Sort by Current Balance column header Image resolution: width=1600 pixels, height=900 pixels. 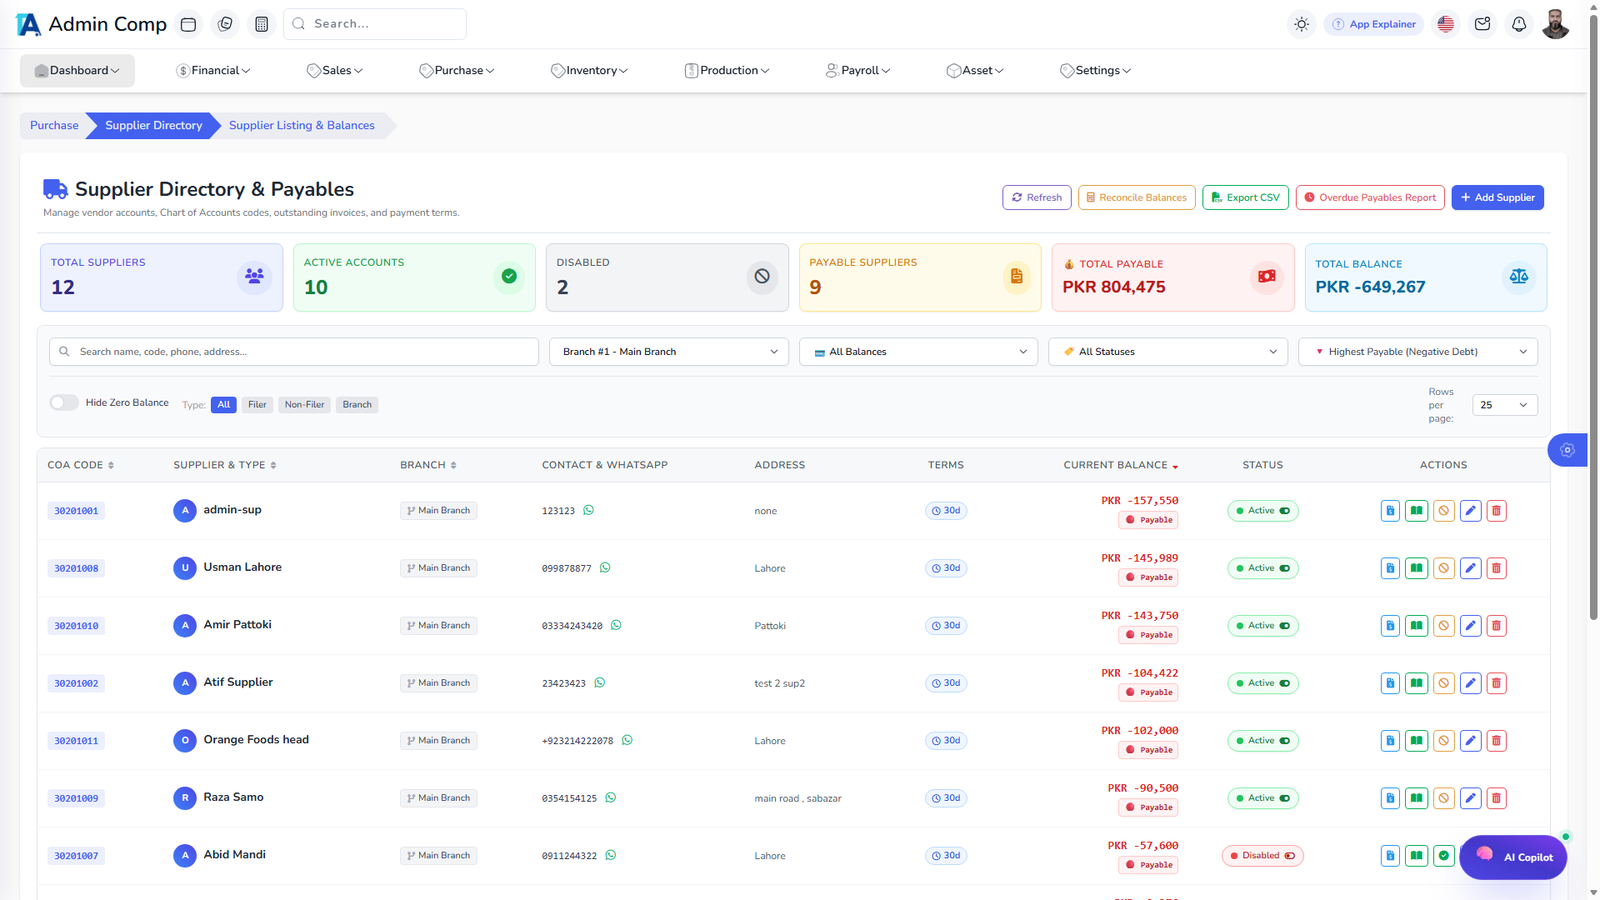tap(1120, 465)
